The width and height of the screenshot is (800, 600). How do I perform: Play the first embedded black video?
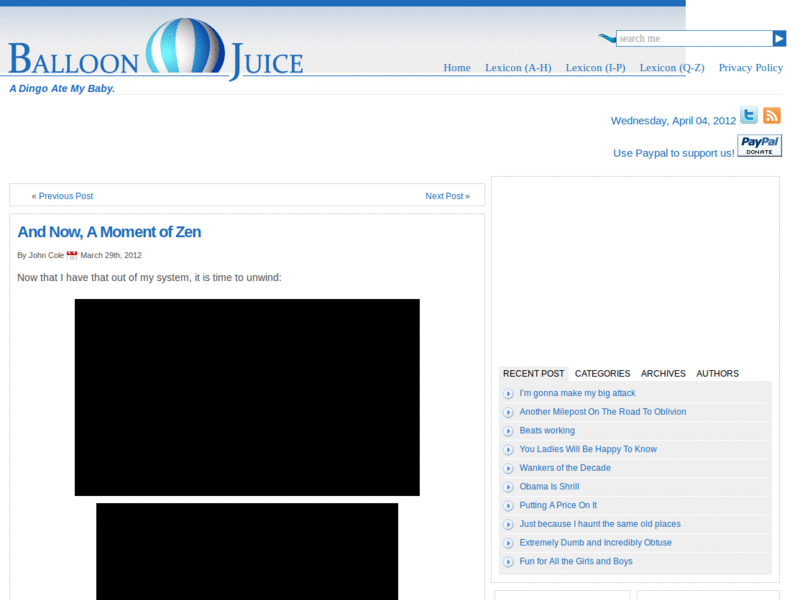(x=247, y=397)
